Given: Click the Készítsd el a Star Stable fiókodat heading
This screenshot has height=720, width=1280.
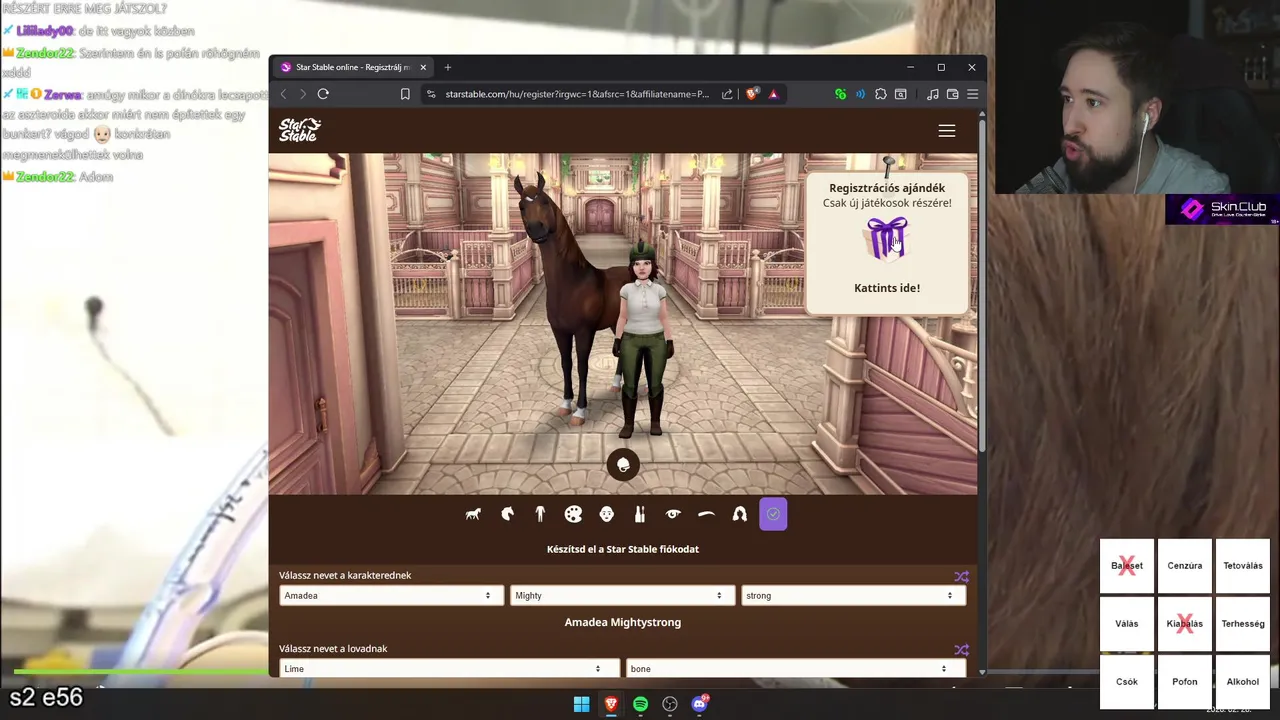Looking at the screenshot, I should point(623,549).
